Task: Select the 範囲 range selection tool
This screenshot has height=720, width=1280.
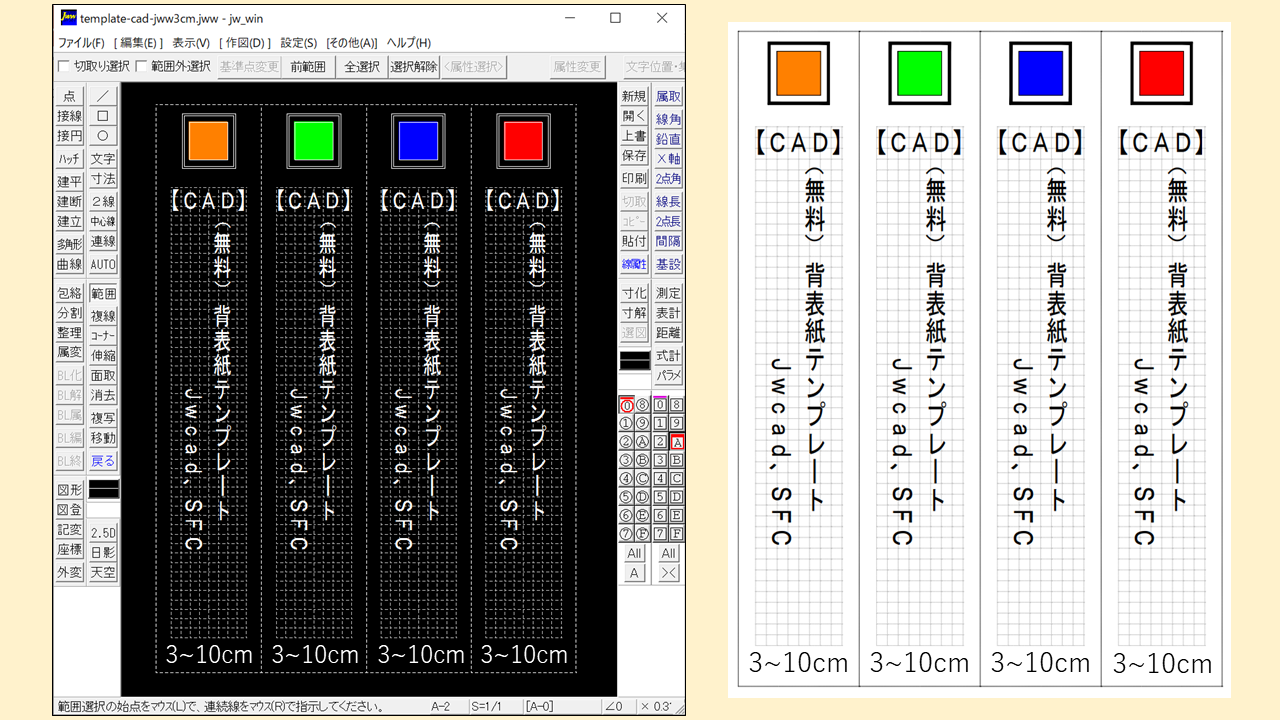Action: [x=103, y=294]
